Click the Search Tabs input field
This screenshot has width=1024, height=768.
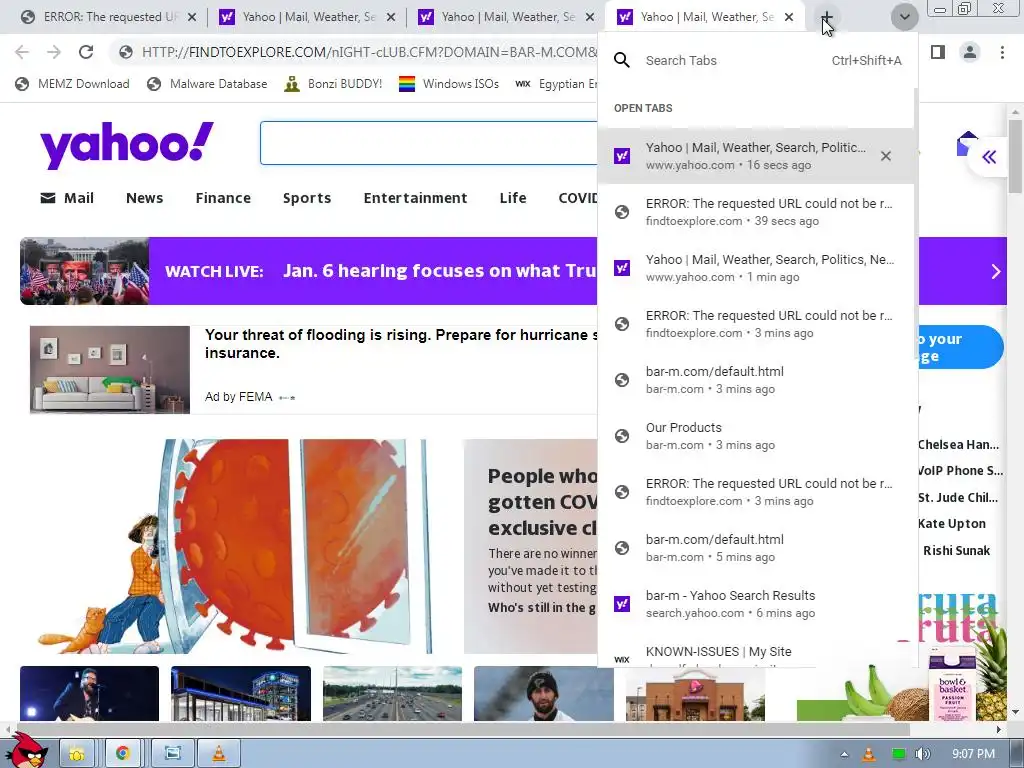(758, 61)
